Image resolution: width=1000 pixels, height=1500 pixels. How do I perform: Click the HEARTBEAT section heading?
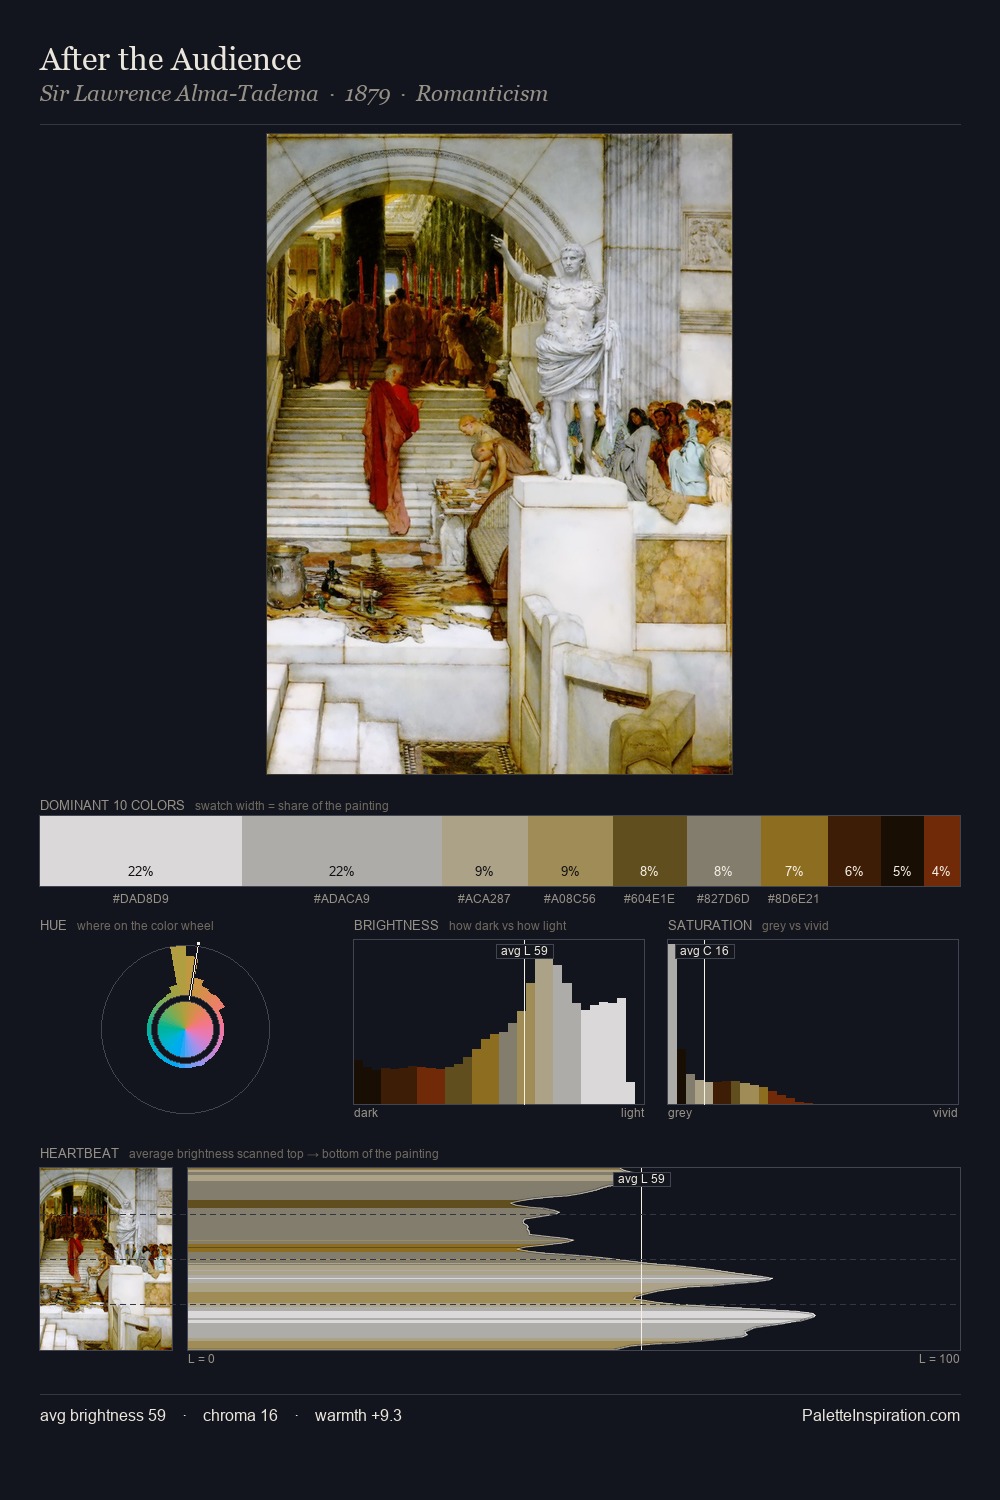point(79,1153)
